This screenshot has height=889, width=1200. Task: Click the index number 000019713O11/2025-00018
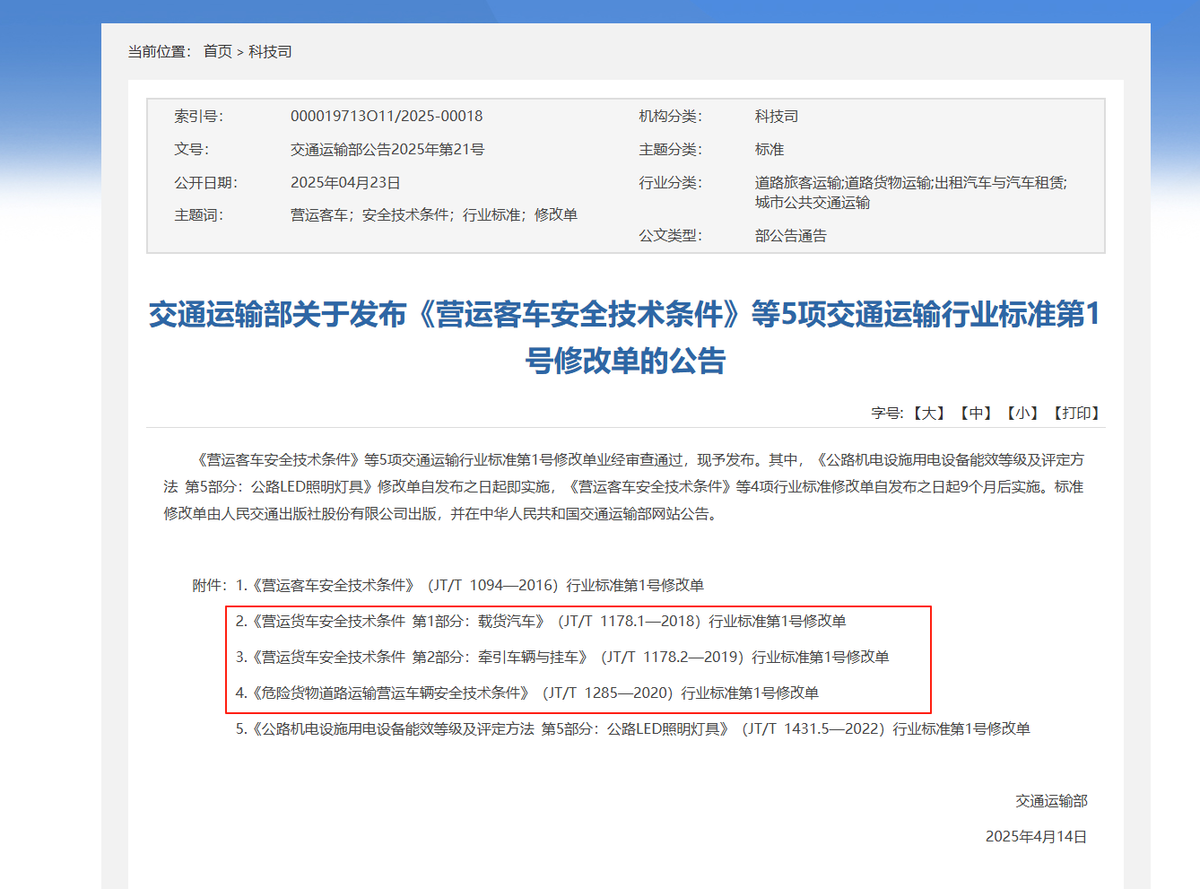[386, 116]
